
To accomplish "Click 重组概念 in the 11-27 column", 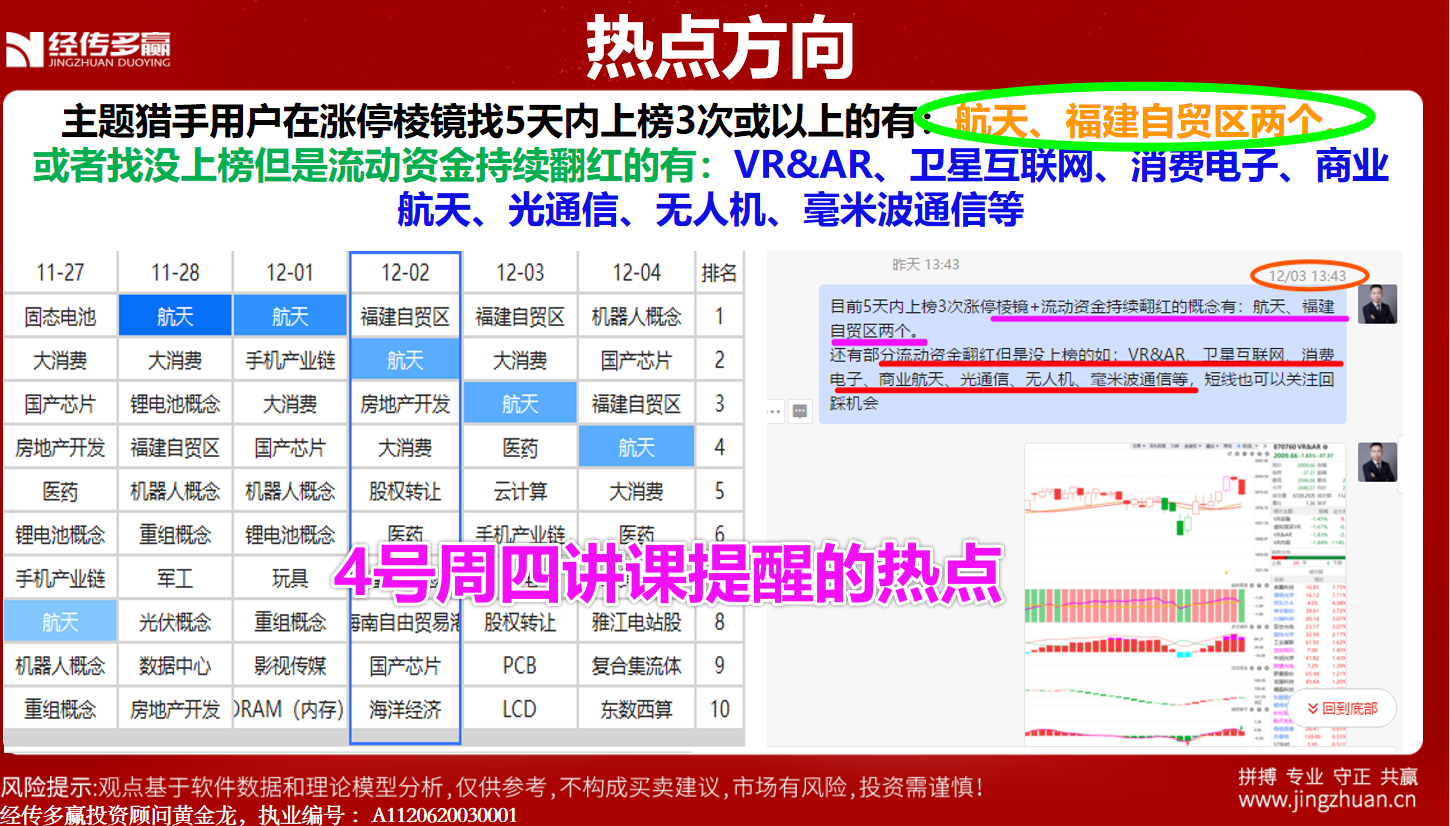I will pos(60,709).
